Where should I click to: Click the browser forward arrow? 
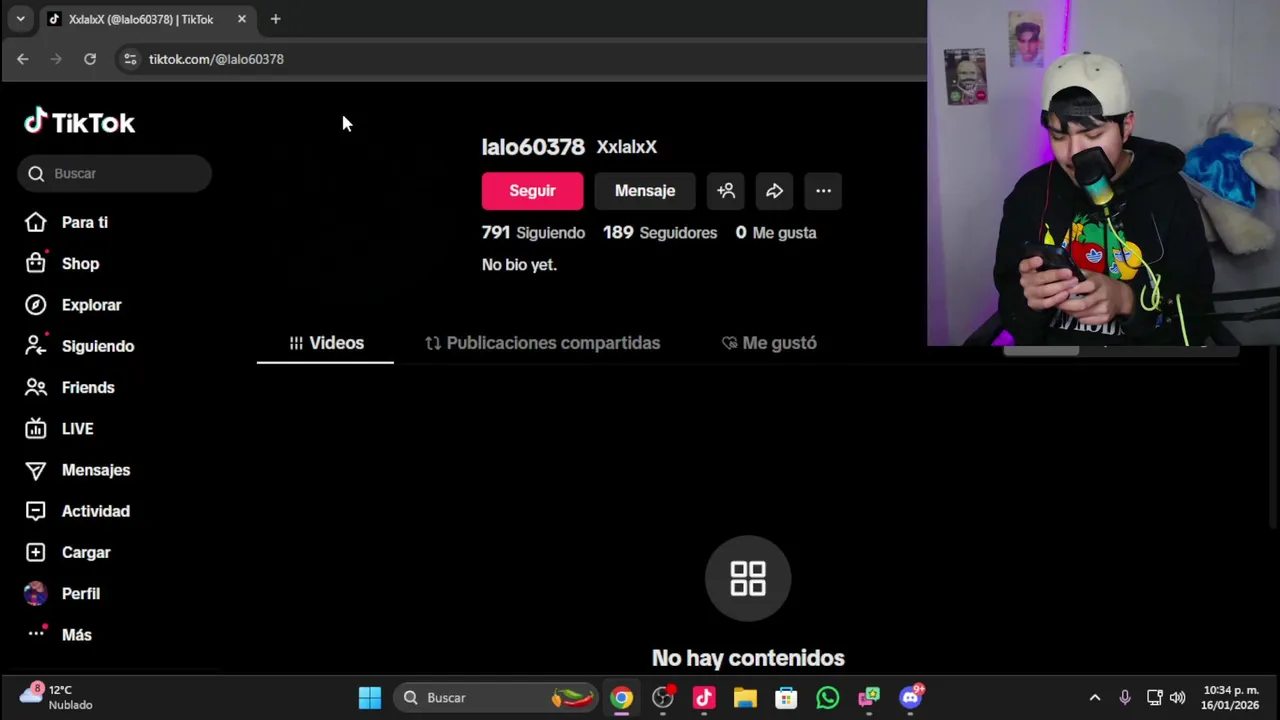point(56,59)
